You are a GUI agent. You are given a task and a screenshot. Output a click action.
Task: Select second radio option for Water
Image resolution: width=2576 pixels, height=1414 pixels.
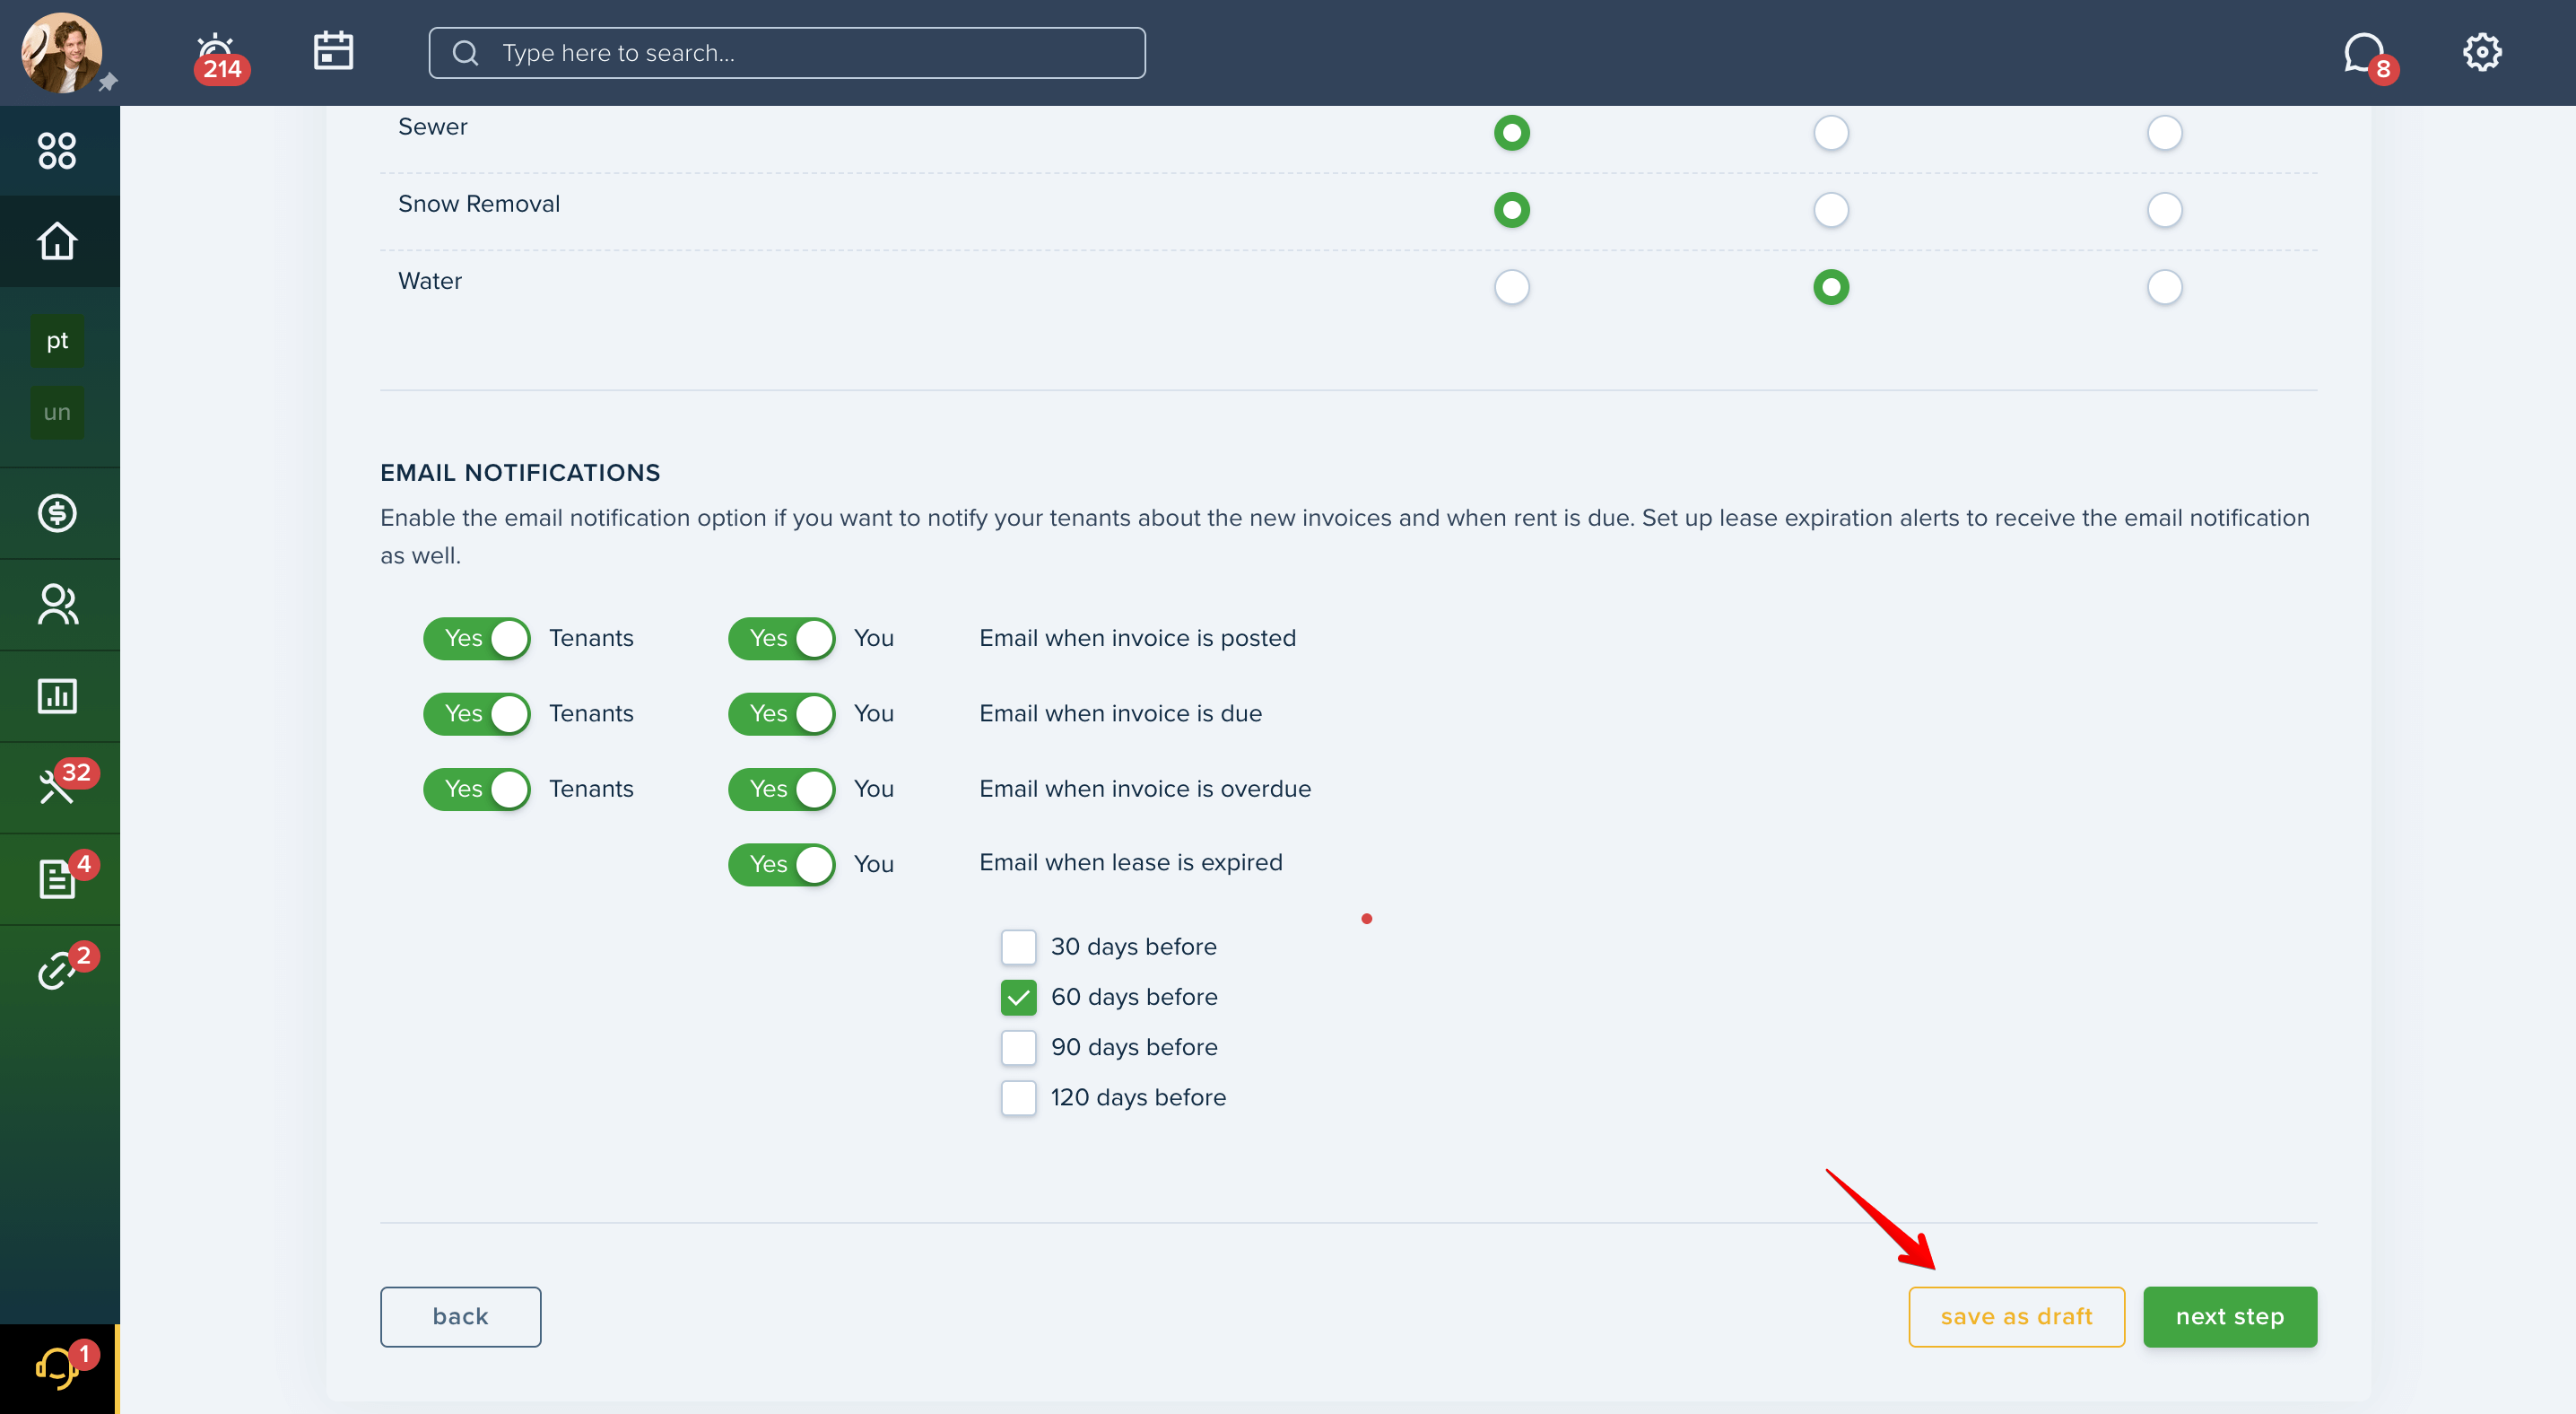pyautogui.click(x=1830, y=287)
